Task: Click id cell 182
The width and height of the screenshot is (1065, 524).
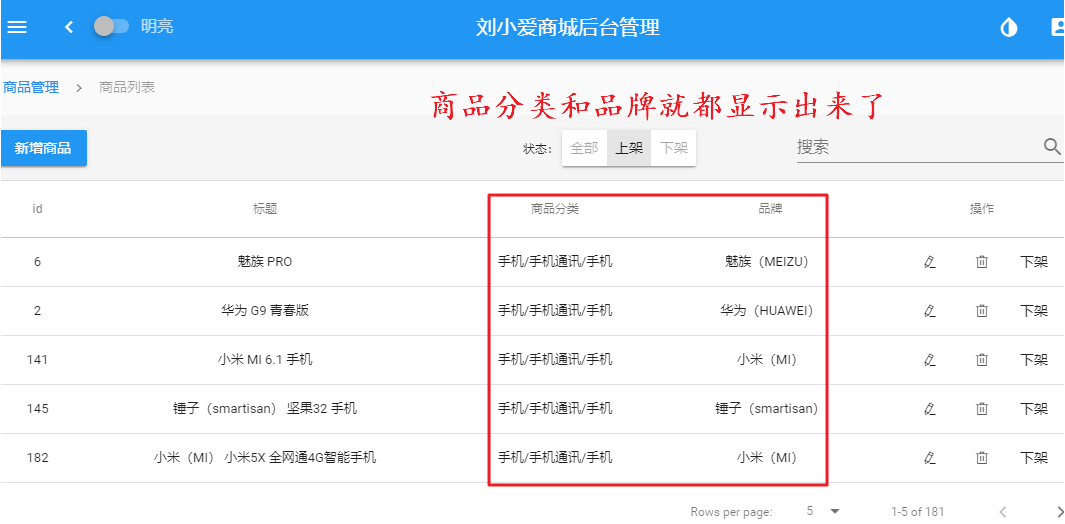Action: click(x=37, y=457)
